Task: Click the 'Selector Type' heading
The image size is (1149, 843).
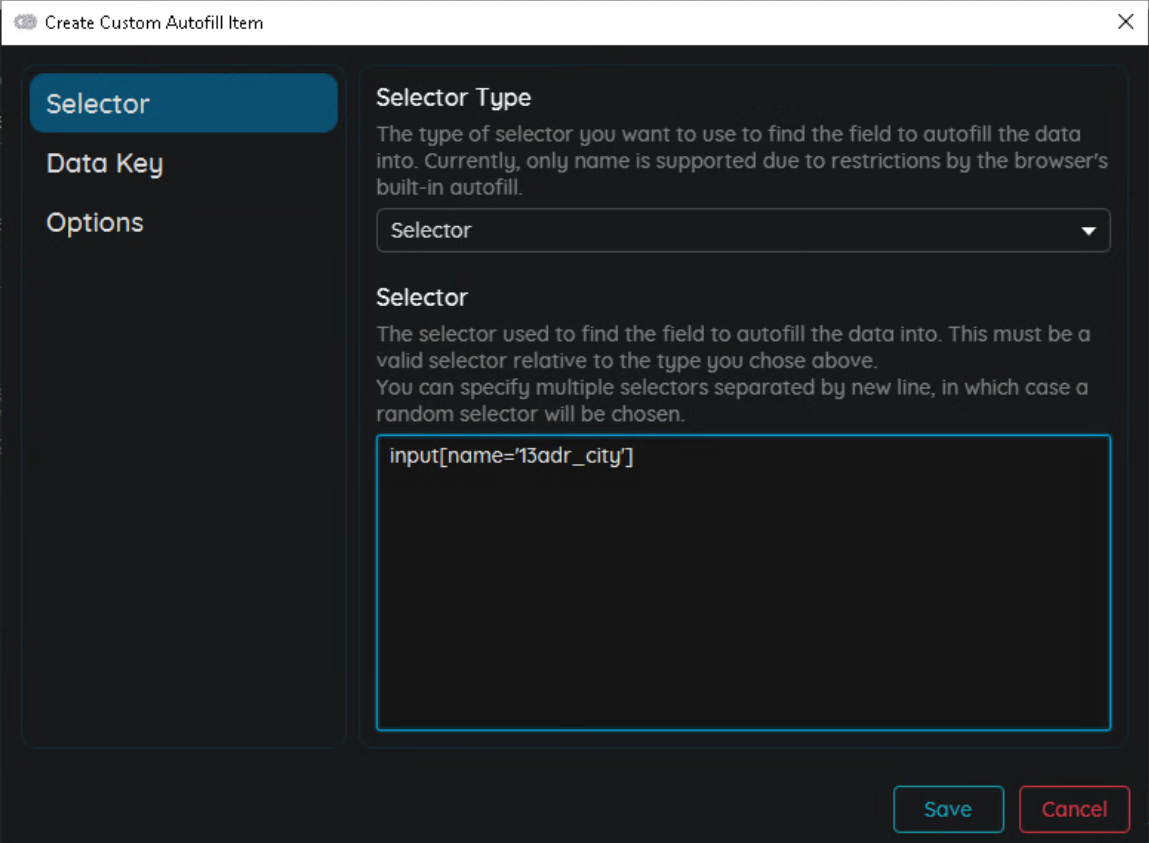Action: click(x=453, y=98)
